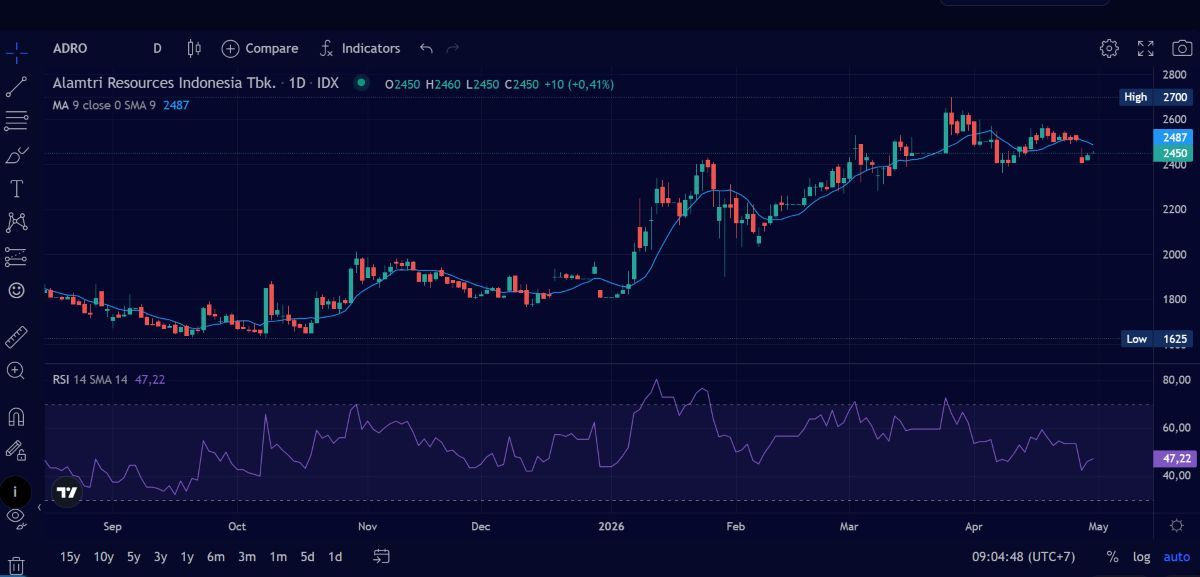Click the Compare symbols button
1200x577 pixels.
point(260,48)
